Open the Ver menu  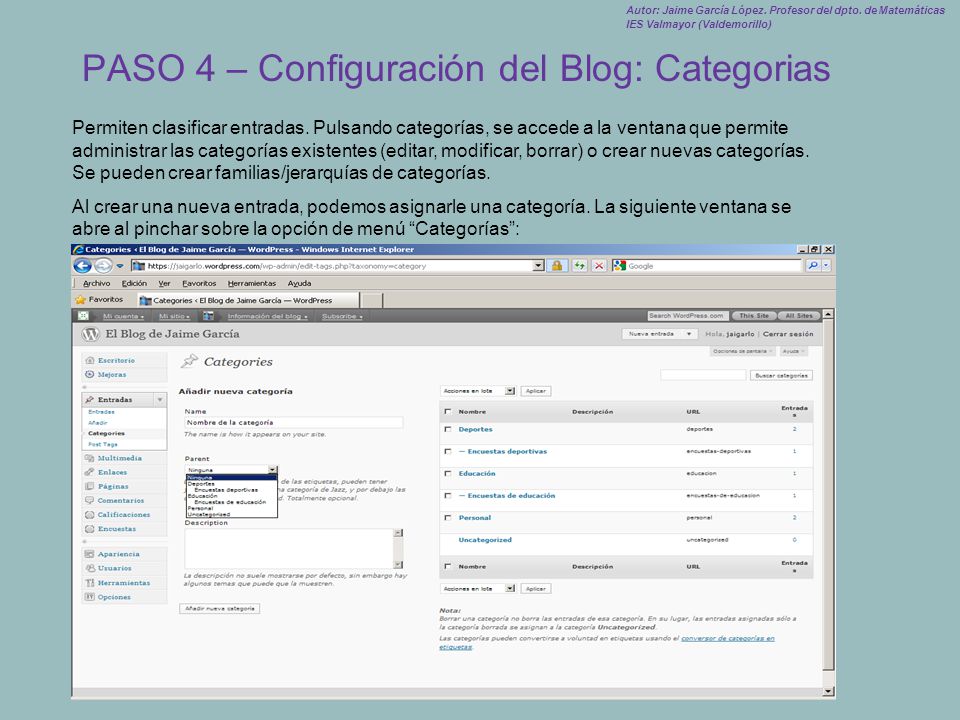(x=164, y=283)
